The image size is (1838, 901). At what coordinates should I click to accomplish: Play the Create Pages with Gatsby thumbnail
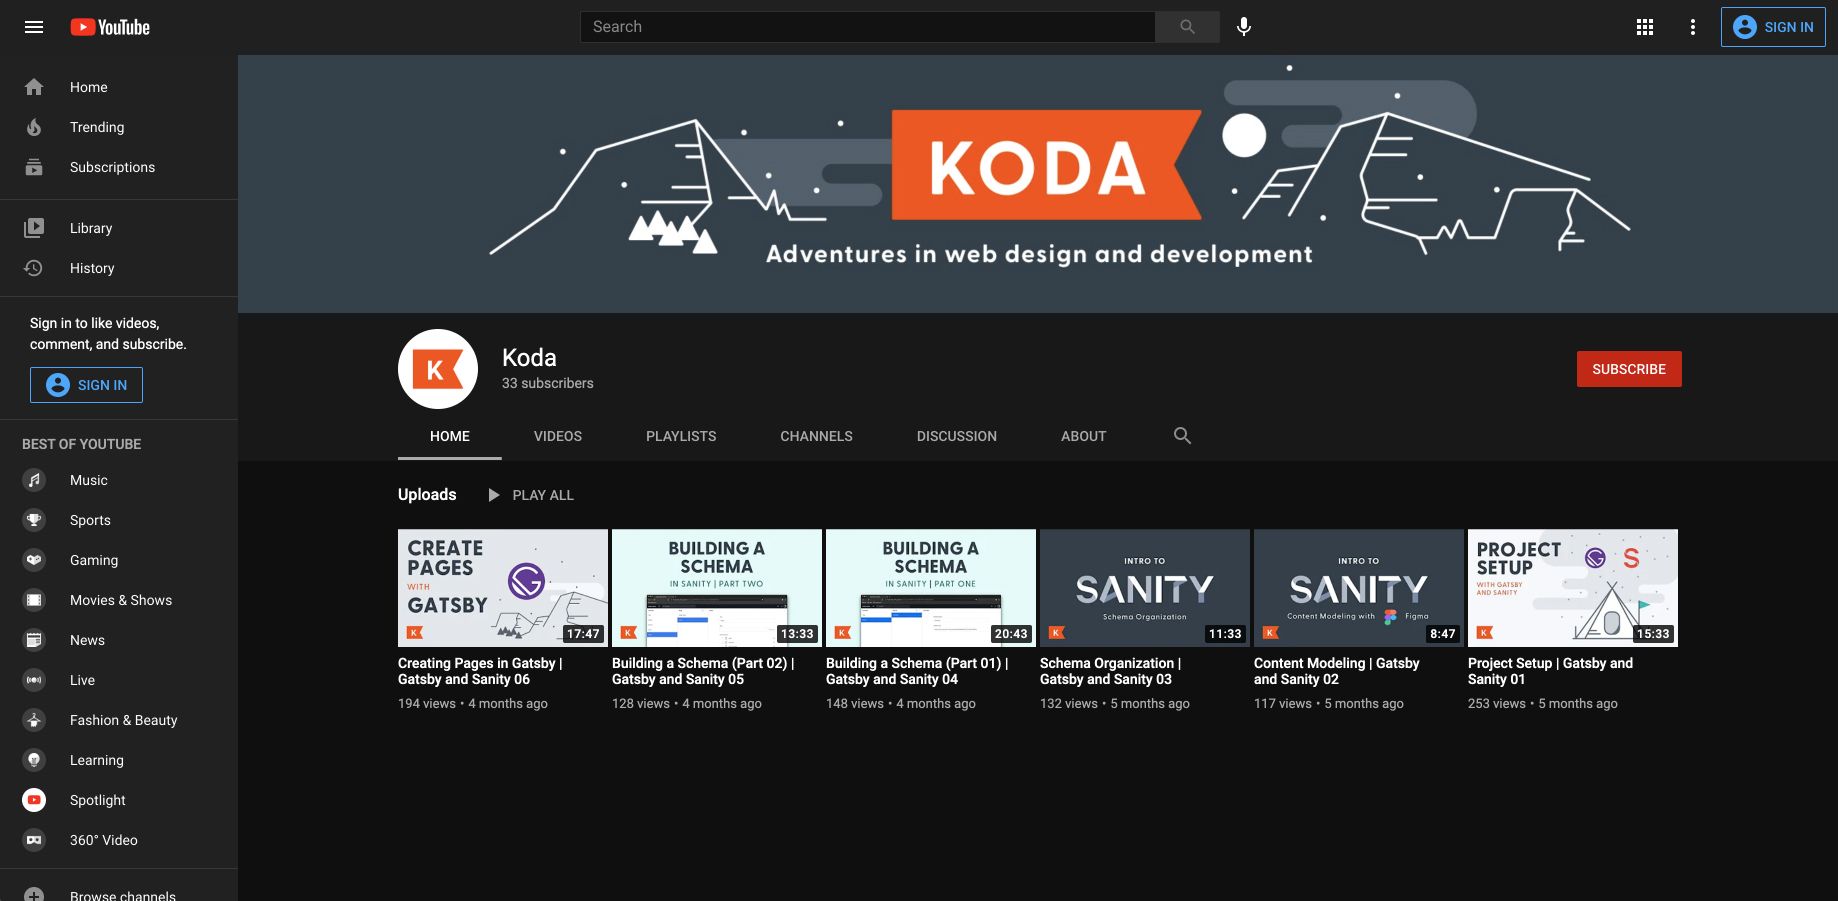(x=503, y=588)
